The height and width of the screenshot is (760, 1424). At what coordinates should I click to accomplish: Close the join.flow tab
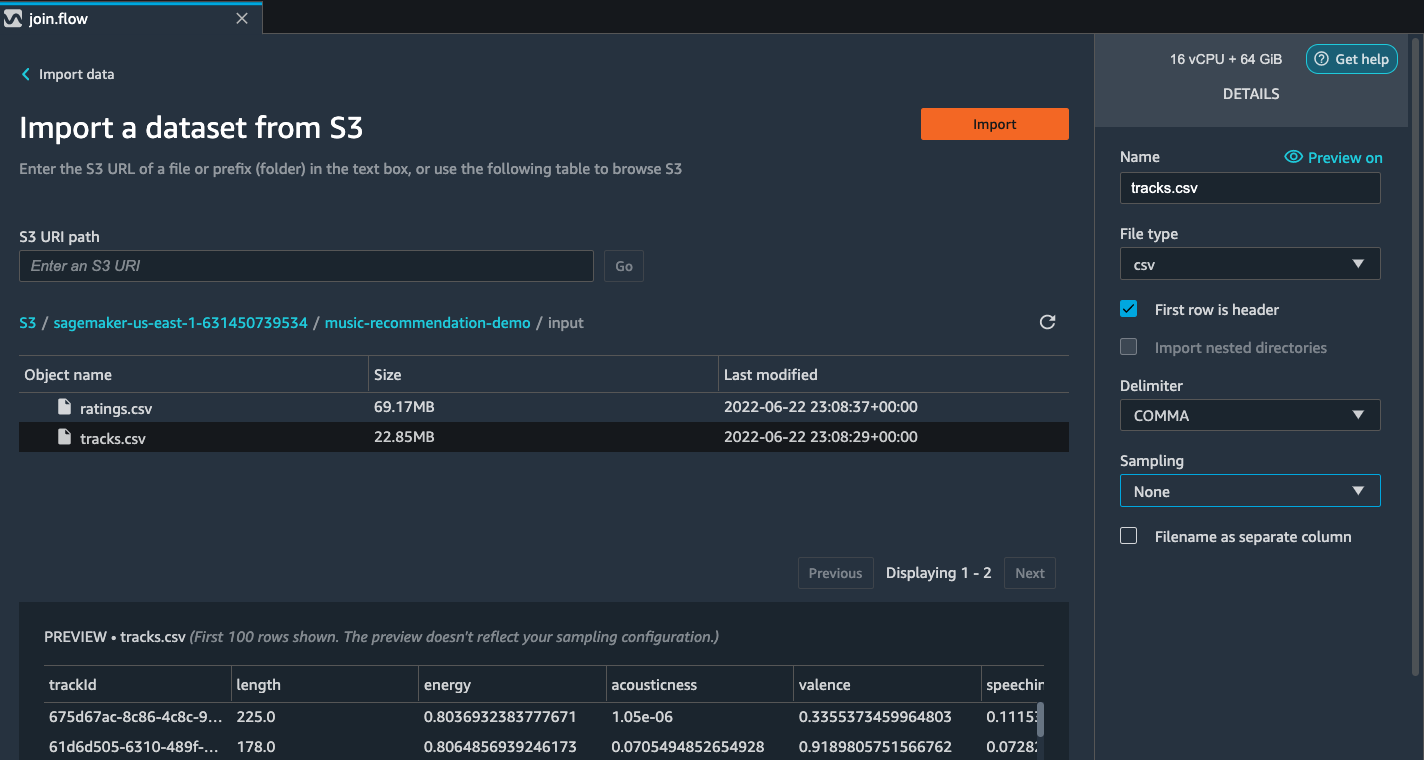(x=242, y=18)
